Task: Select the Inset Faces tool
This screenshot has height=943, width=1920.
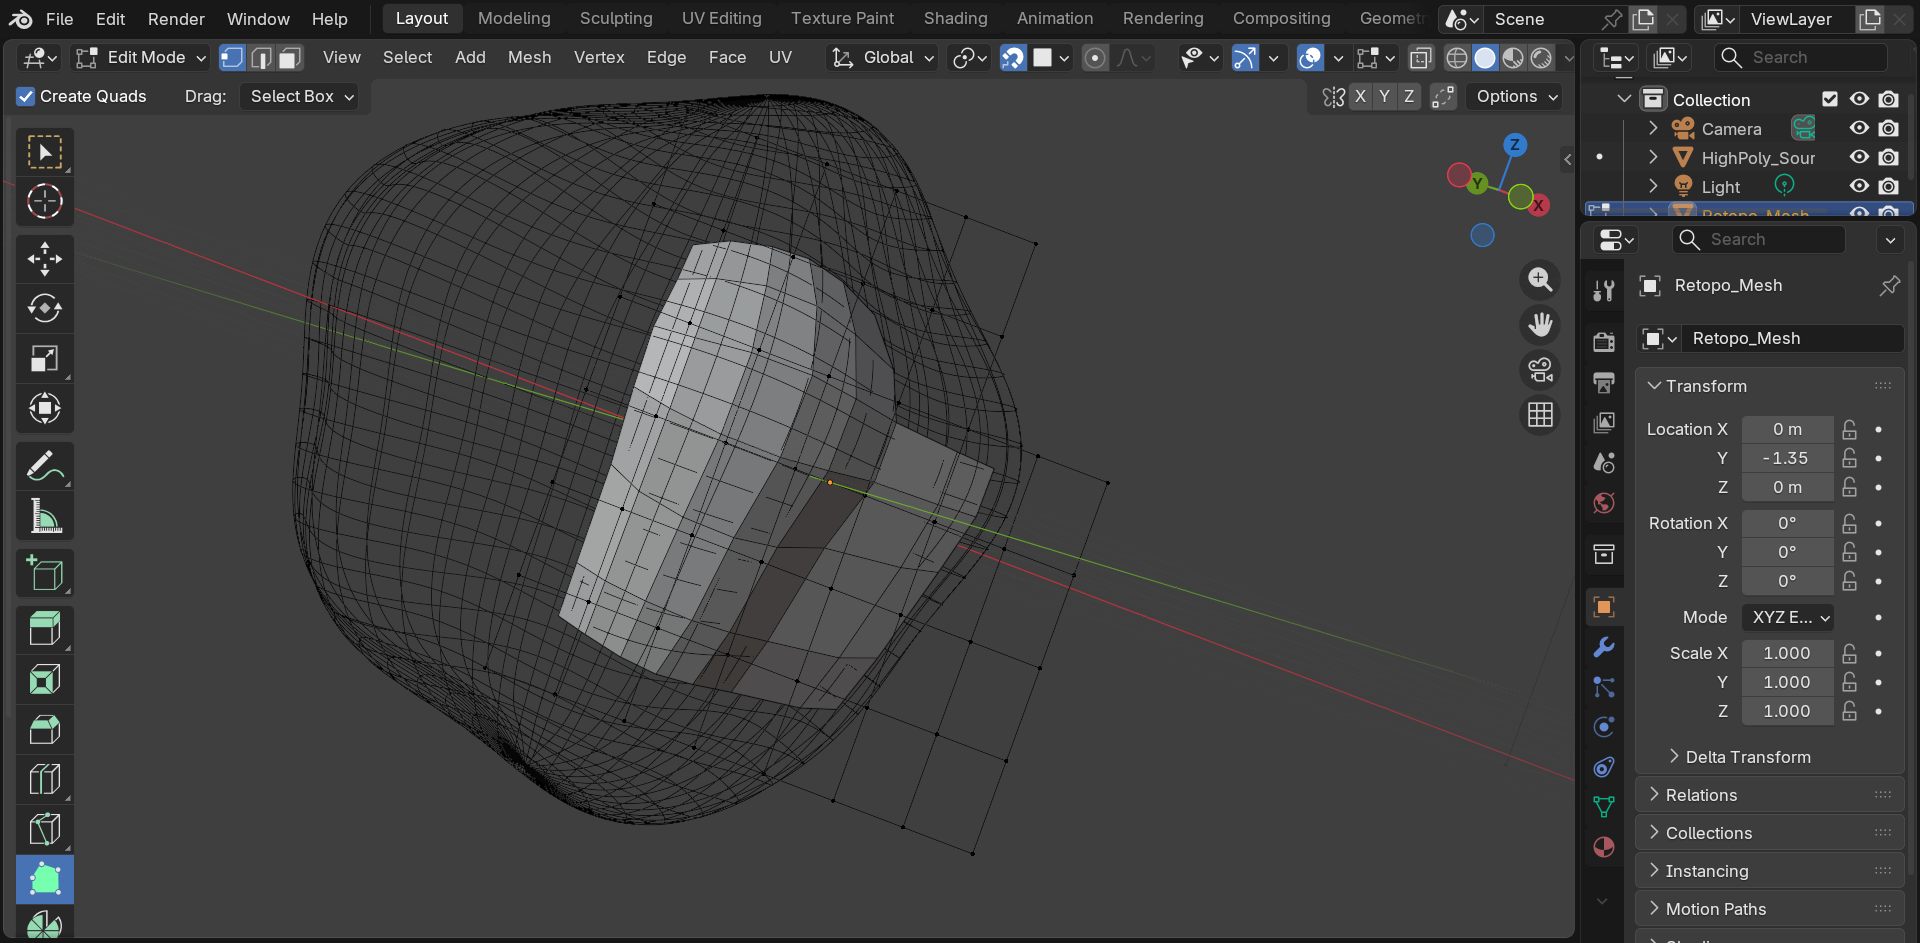Action: tap(45, 680)
